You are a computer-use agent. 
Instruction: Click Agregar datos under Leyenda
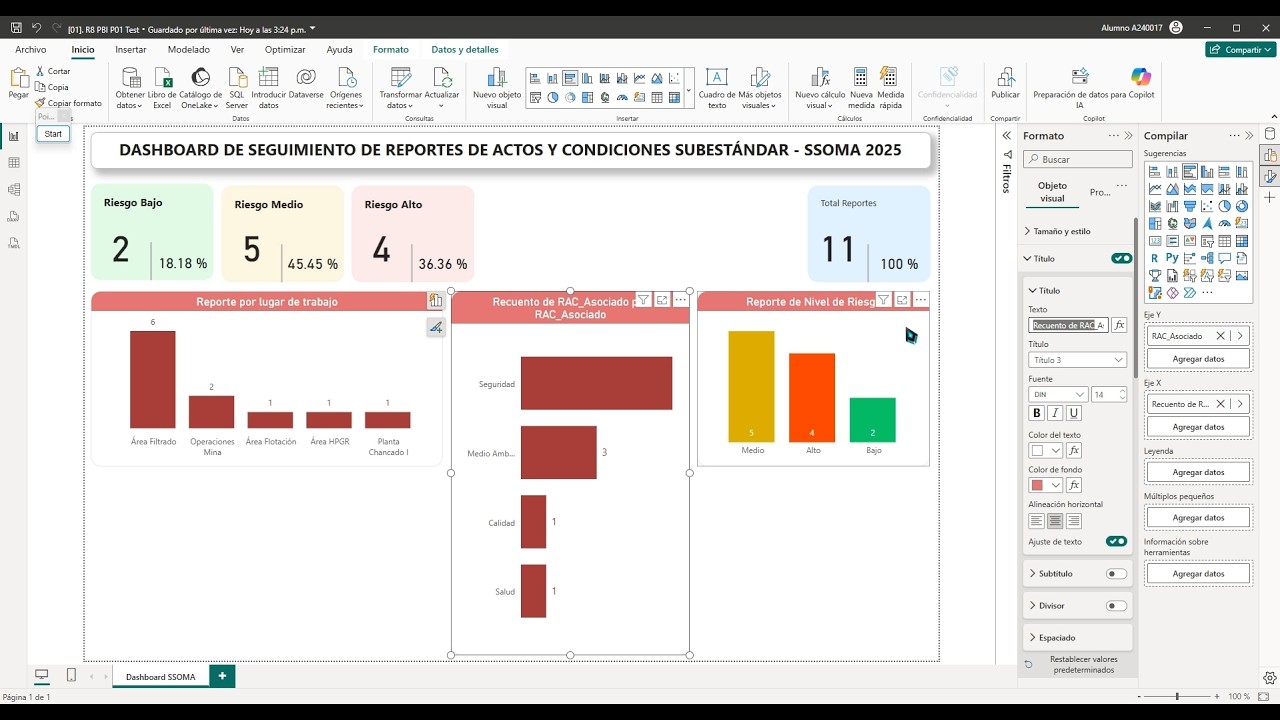1198,472
